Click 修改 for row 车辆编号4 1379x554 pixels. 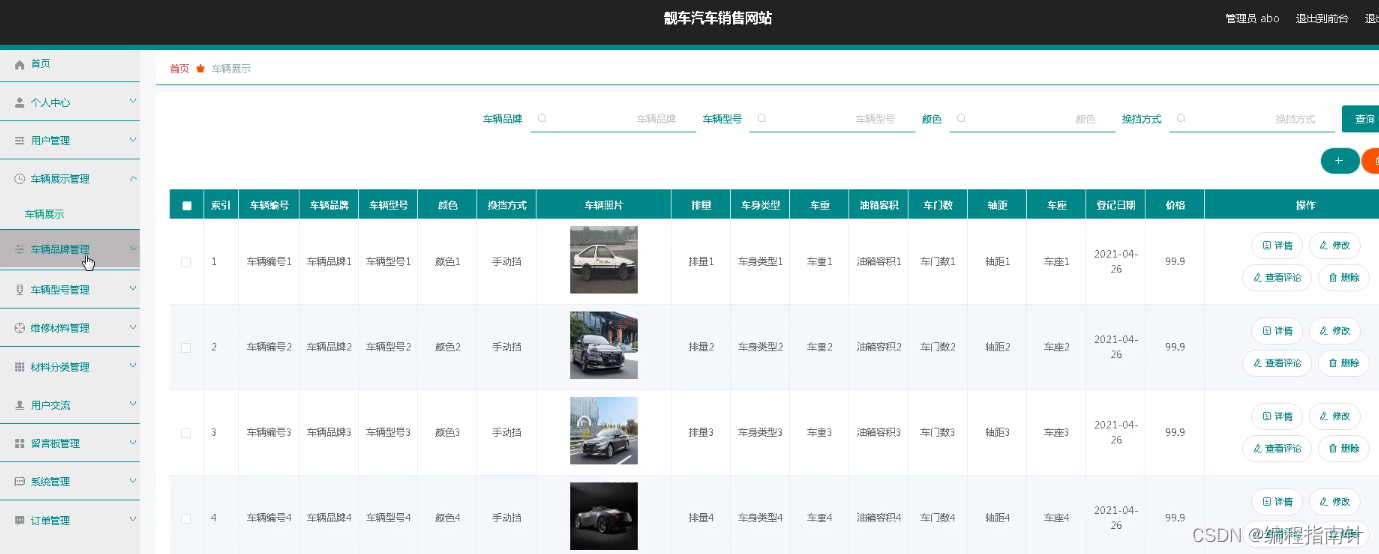1335,501
